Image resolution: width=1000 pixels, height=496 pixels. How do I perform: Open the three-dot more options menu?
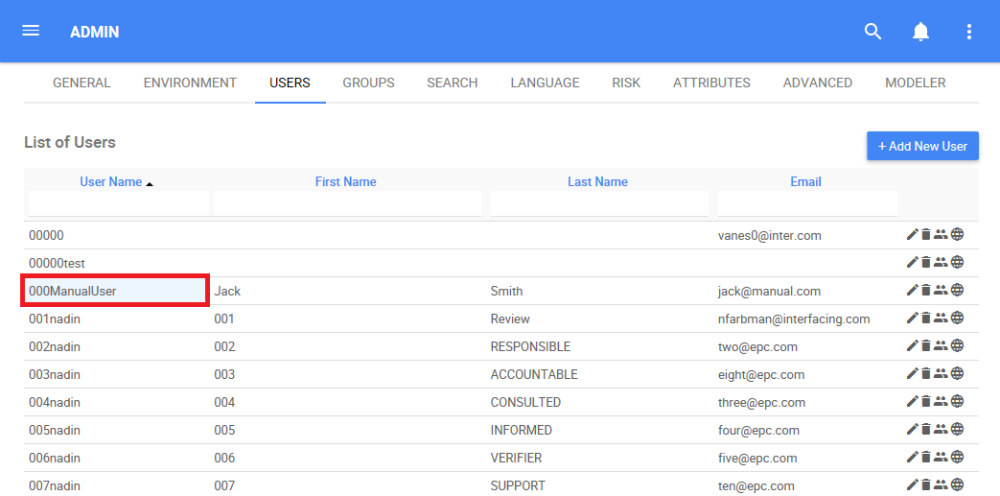pyautogui.click(x=969, y=32)
